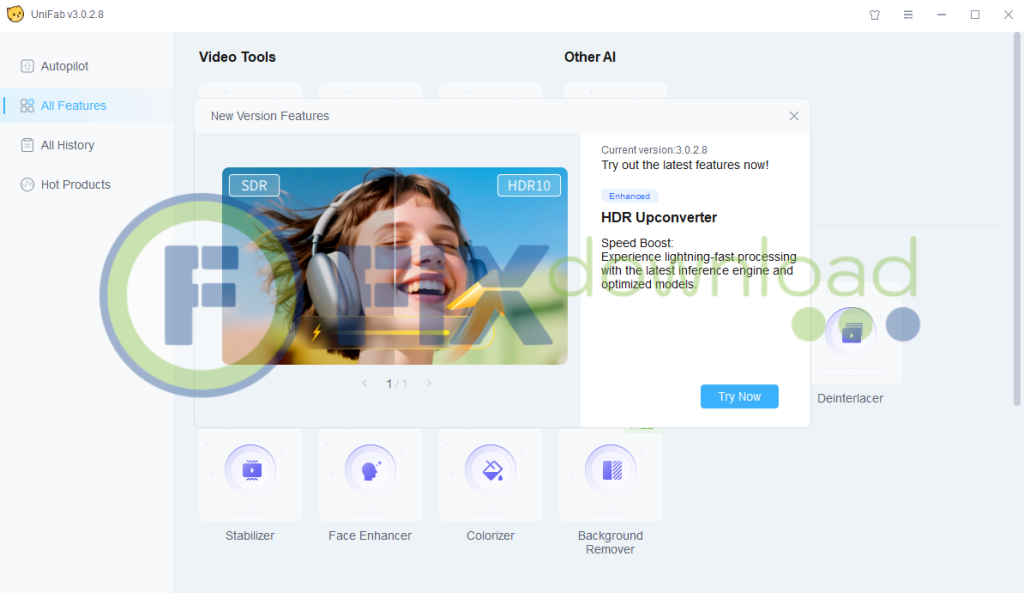Go to the previous feature slide
The height and width of the screenshot is (593, 1024).
(365, 384)
